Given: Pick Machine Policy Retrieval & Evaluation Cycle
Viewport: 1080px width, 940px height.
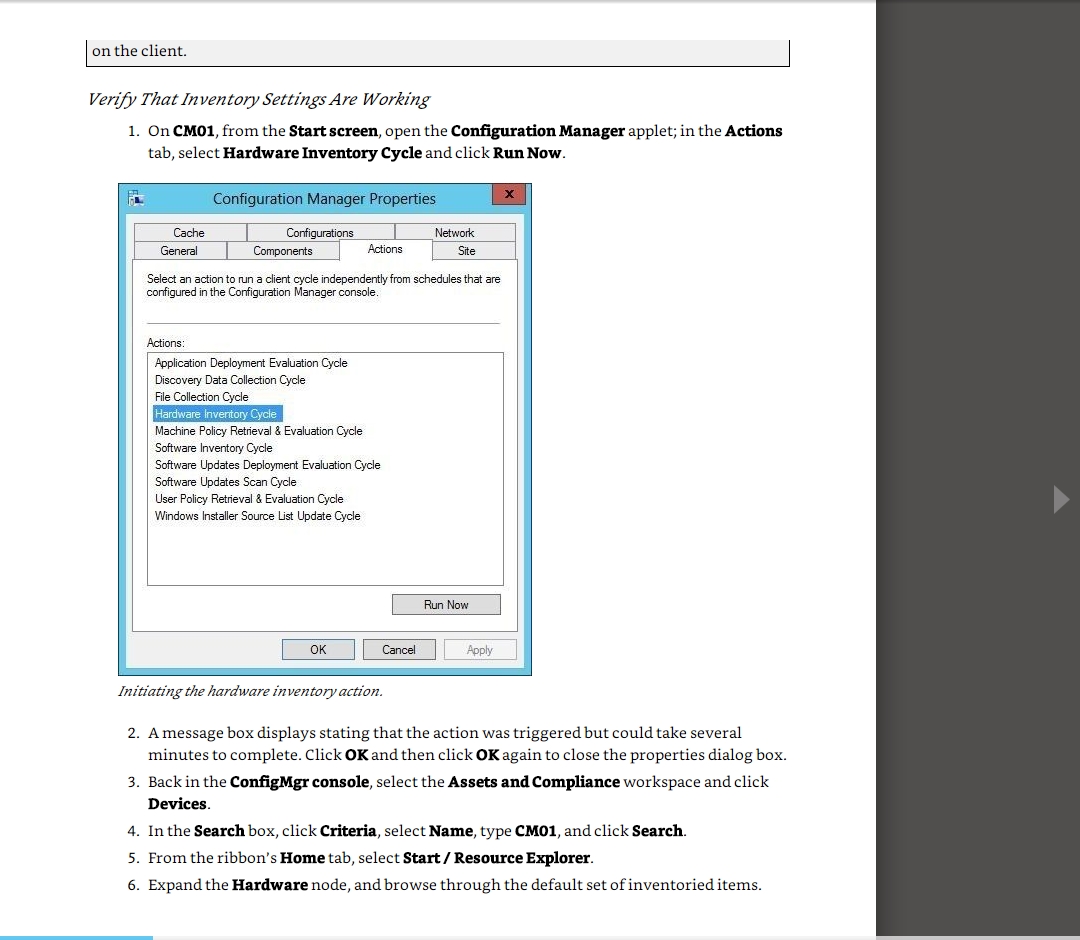Looking at the screenshot, I should coord(258,431).
